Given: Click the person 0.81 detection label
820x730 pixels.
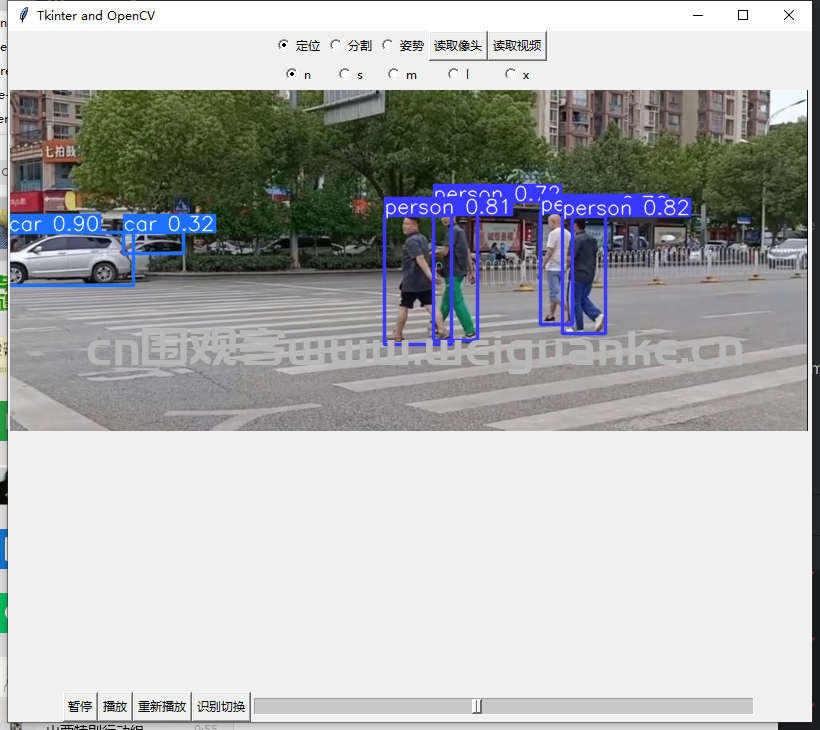Looking at the screenshot, I should [x=448, y=207].
